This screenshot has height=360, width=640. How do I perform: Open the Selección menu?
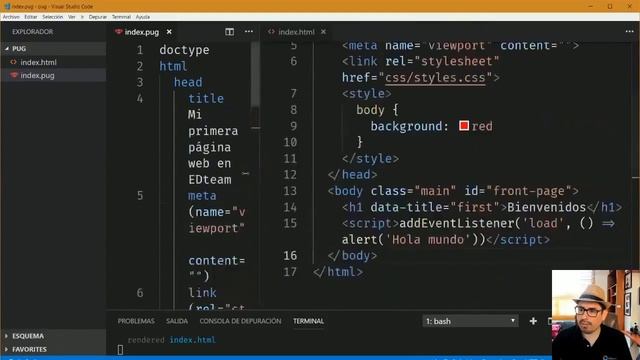pyautogui.click(x=53, y=17)
